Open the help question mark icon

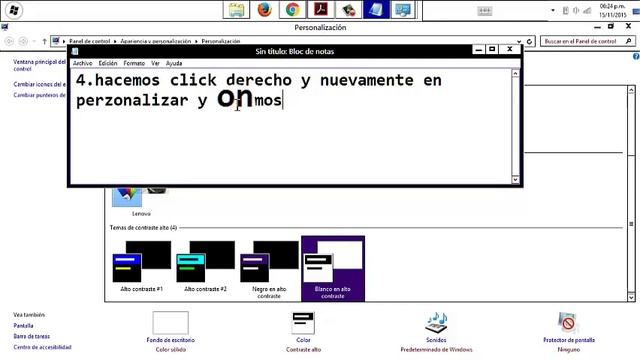636,57
